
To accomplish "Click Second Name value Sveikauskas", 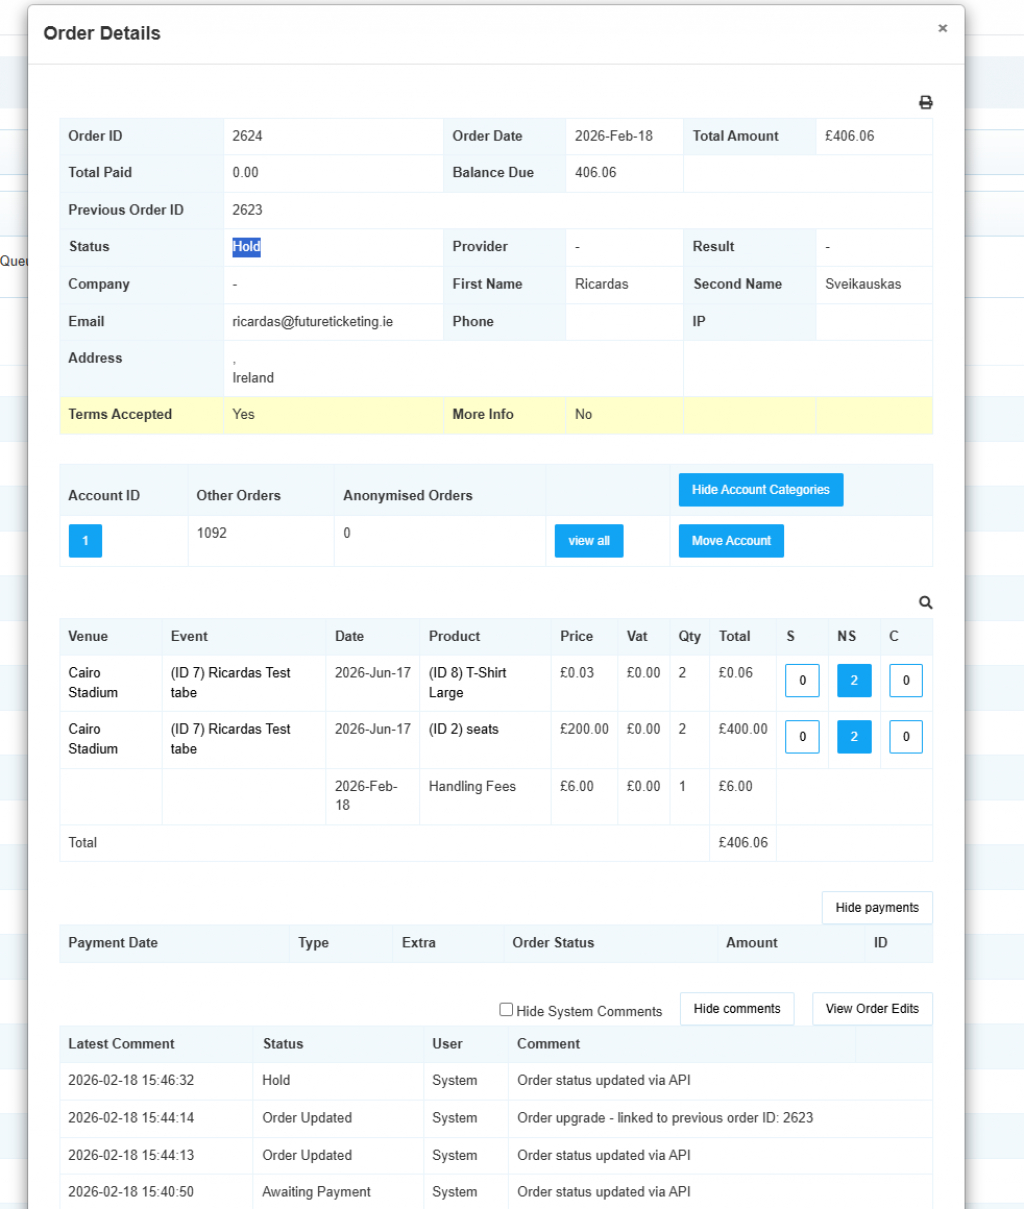I will tap(863, 284).
